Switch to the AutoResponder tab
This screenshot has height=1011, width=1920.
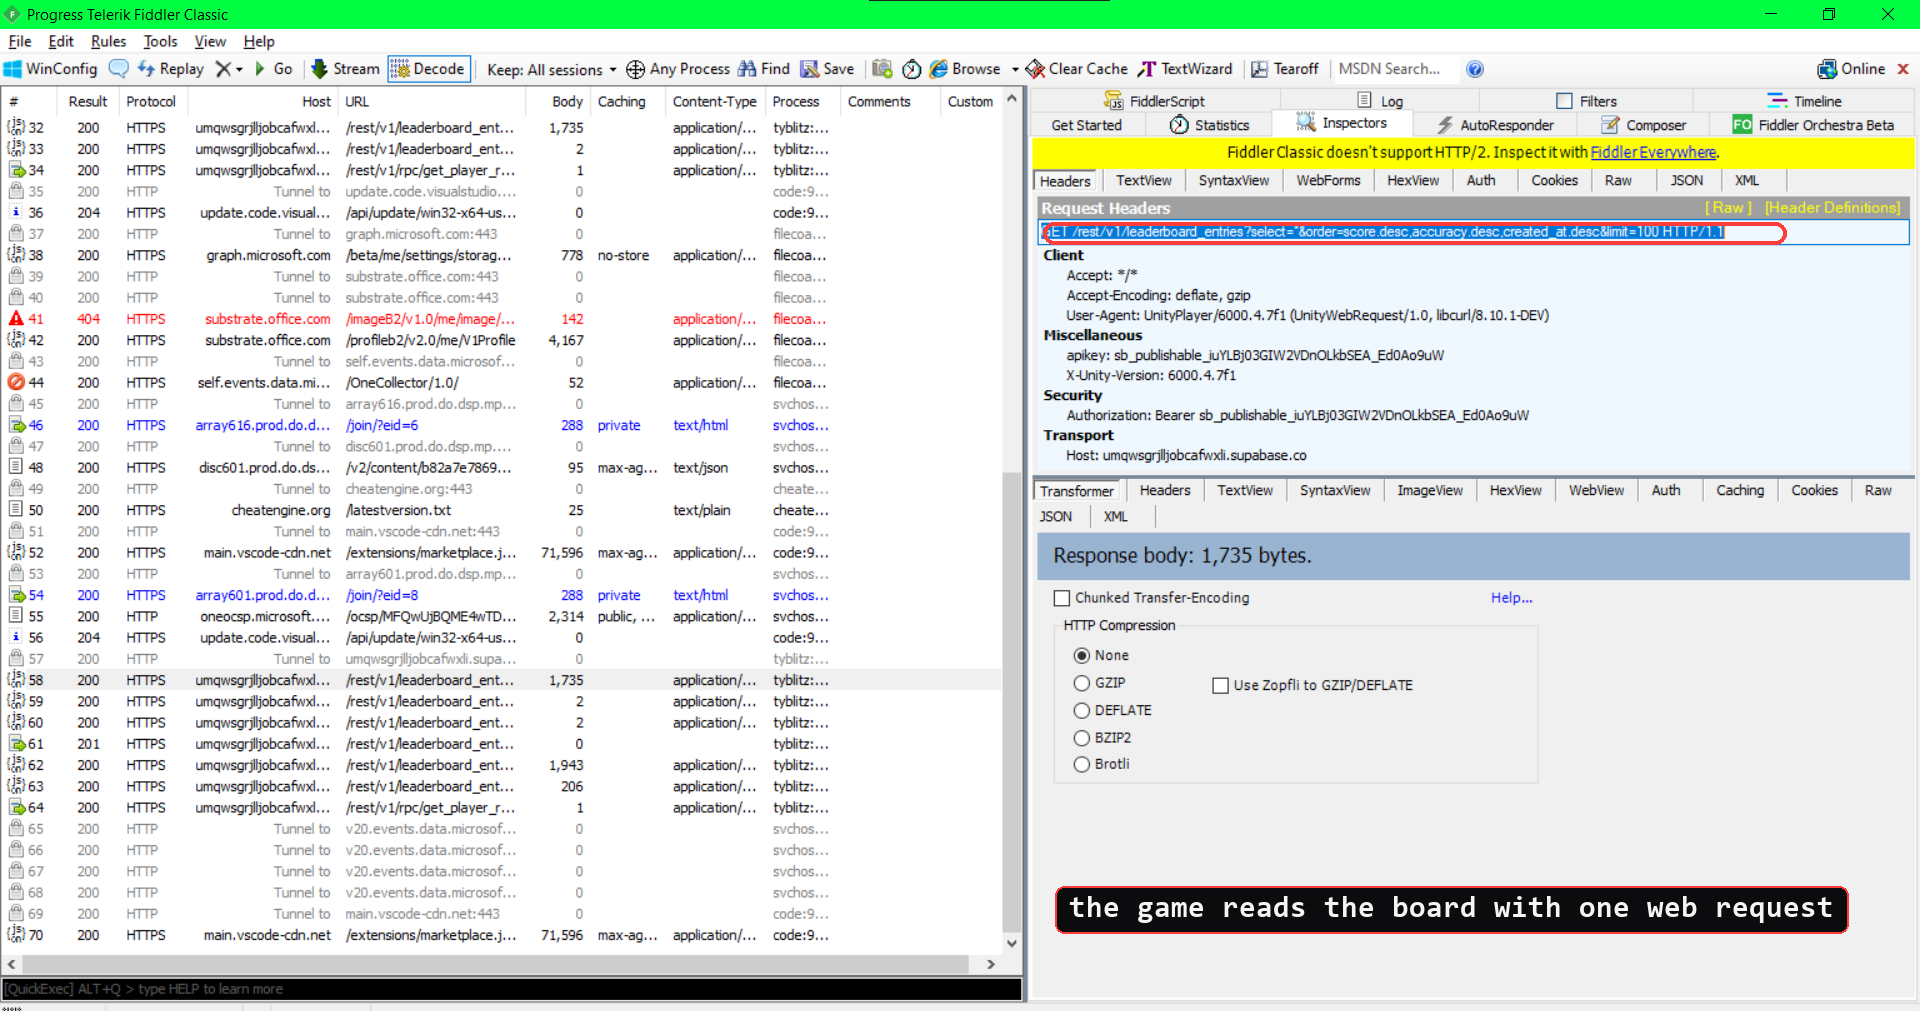pyautogui.click(x=1495, y=125)
